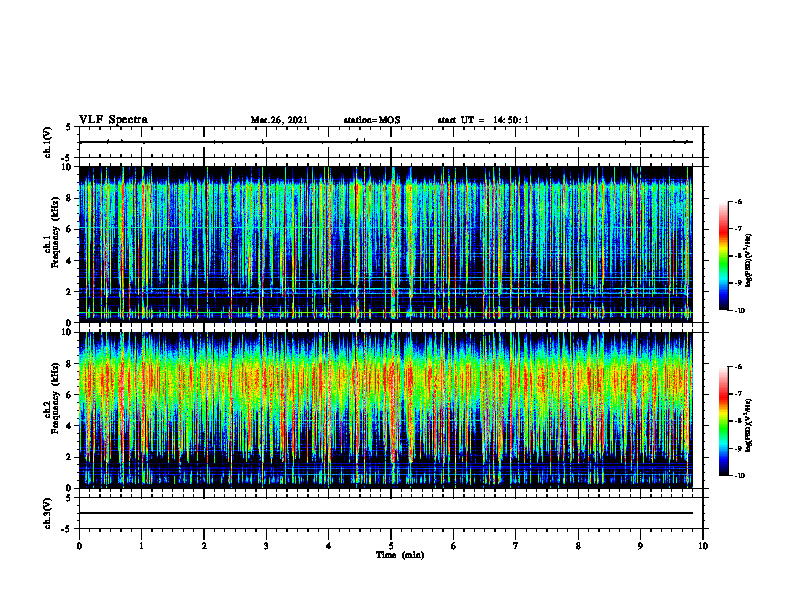This screenshot has width=792, height=612.
Task: Click the ch.1 frequency tick label "10"
Action: pos(68,167)
